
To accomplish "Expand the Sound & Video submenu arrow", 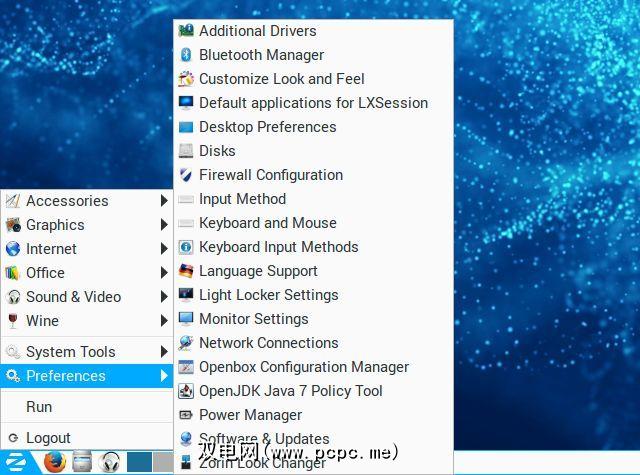I will (x=164, y=297).
